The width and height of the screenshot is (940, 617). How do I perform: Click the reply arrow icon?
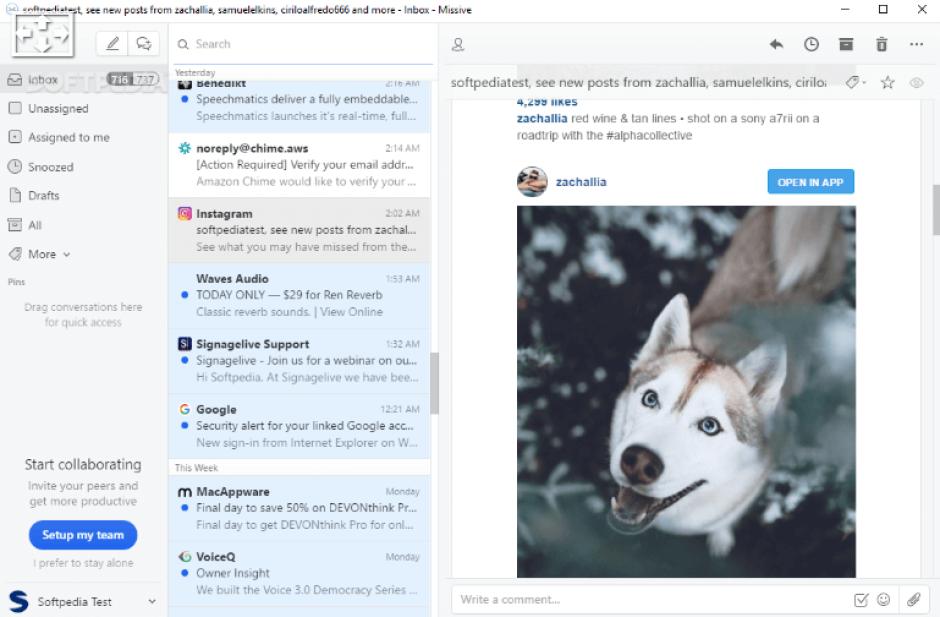776,44
